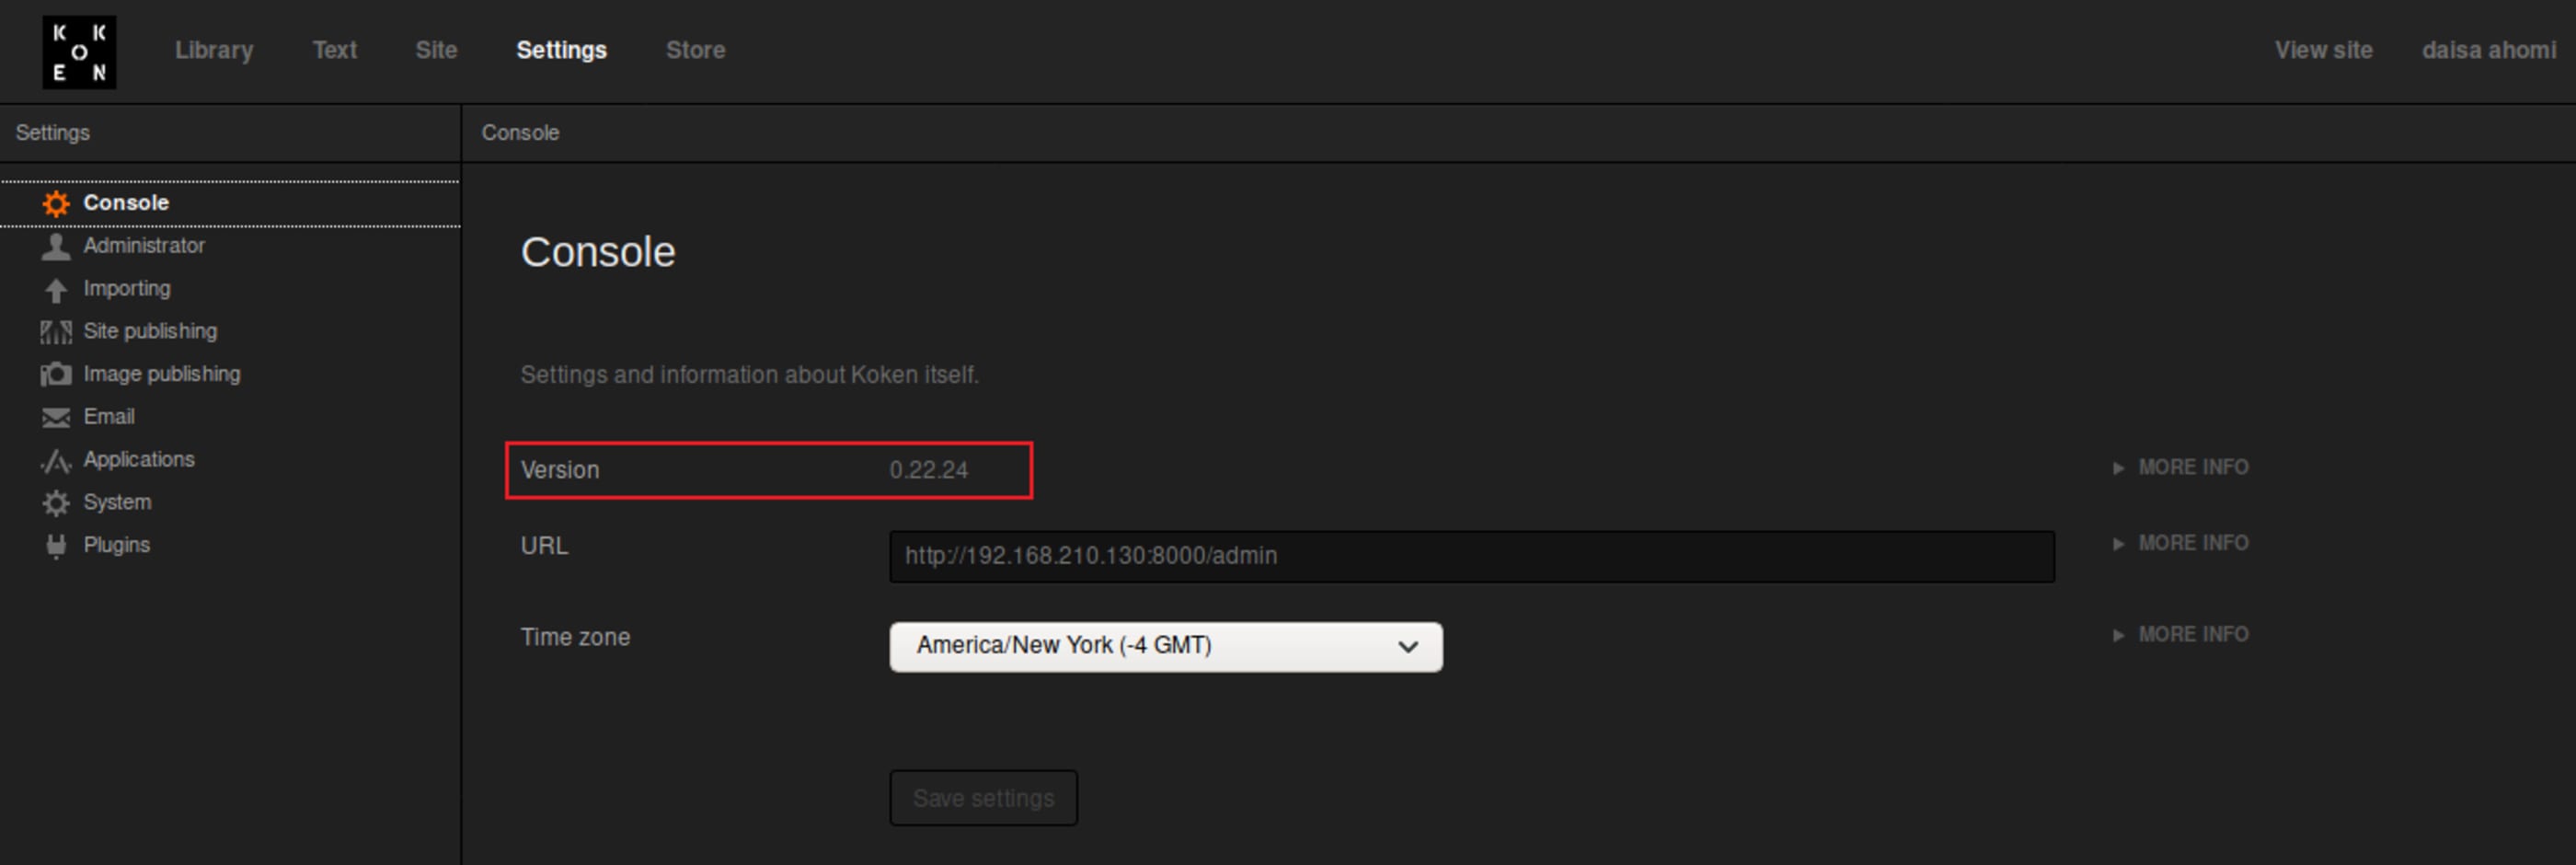Select Console in settings sidebar

tap(230, 203)
